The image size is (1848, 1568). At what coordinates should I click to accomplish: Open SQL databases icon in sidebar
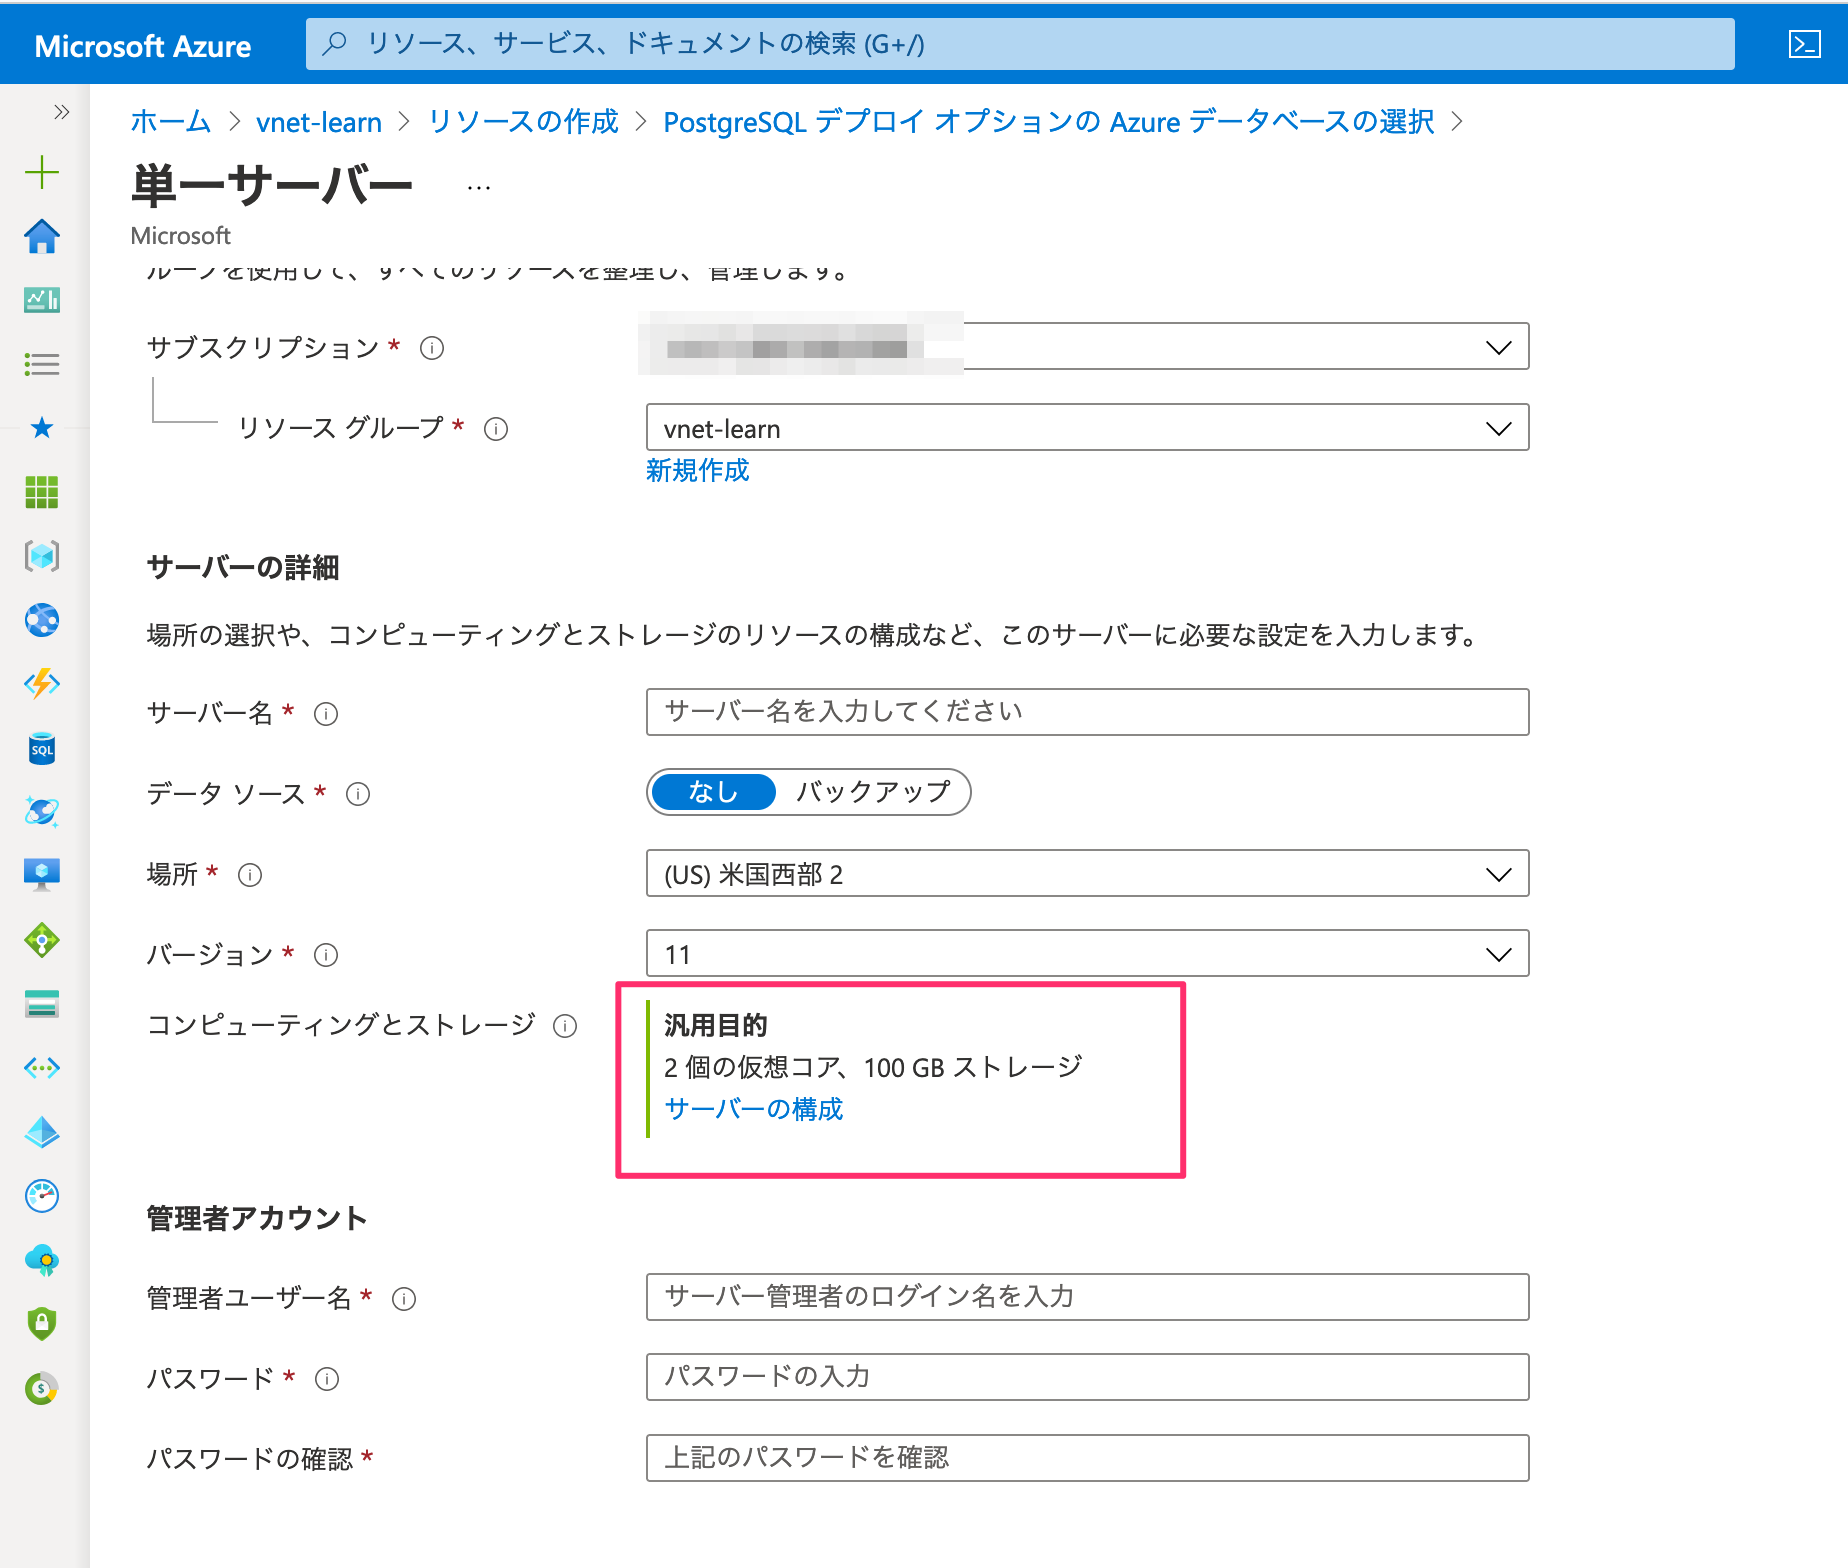pos(42,749)
